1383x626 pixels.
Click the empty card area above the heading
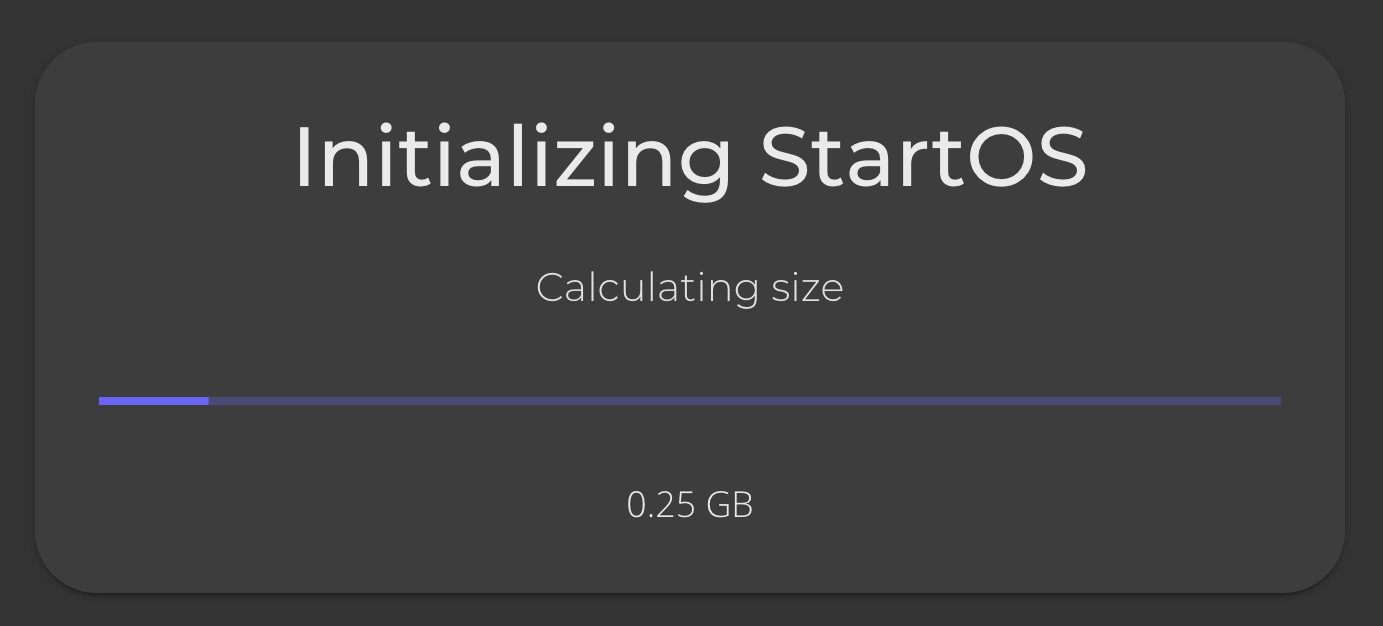[690, 75]
